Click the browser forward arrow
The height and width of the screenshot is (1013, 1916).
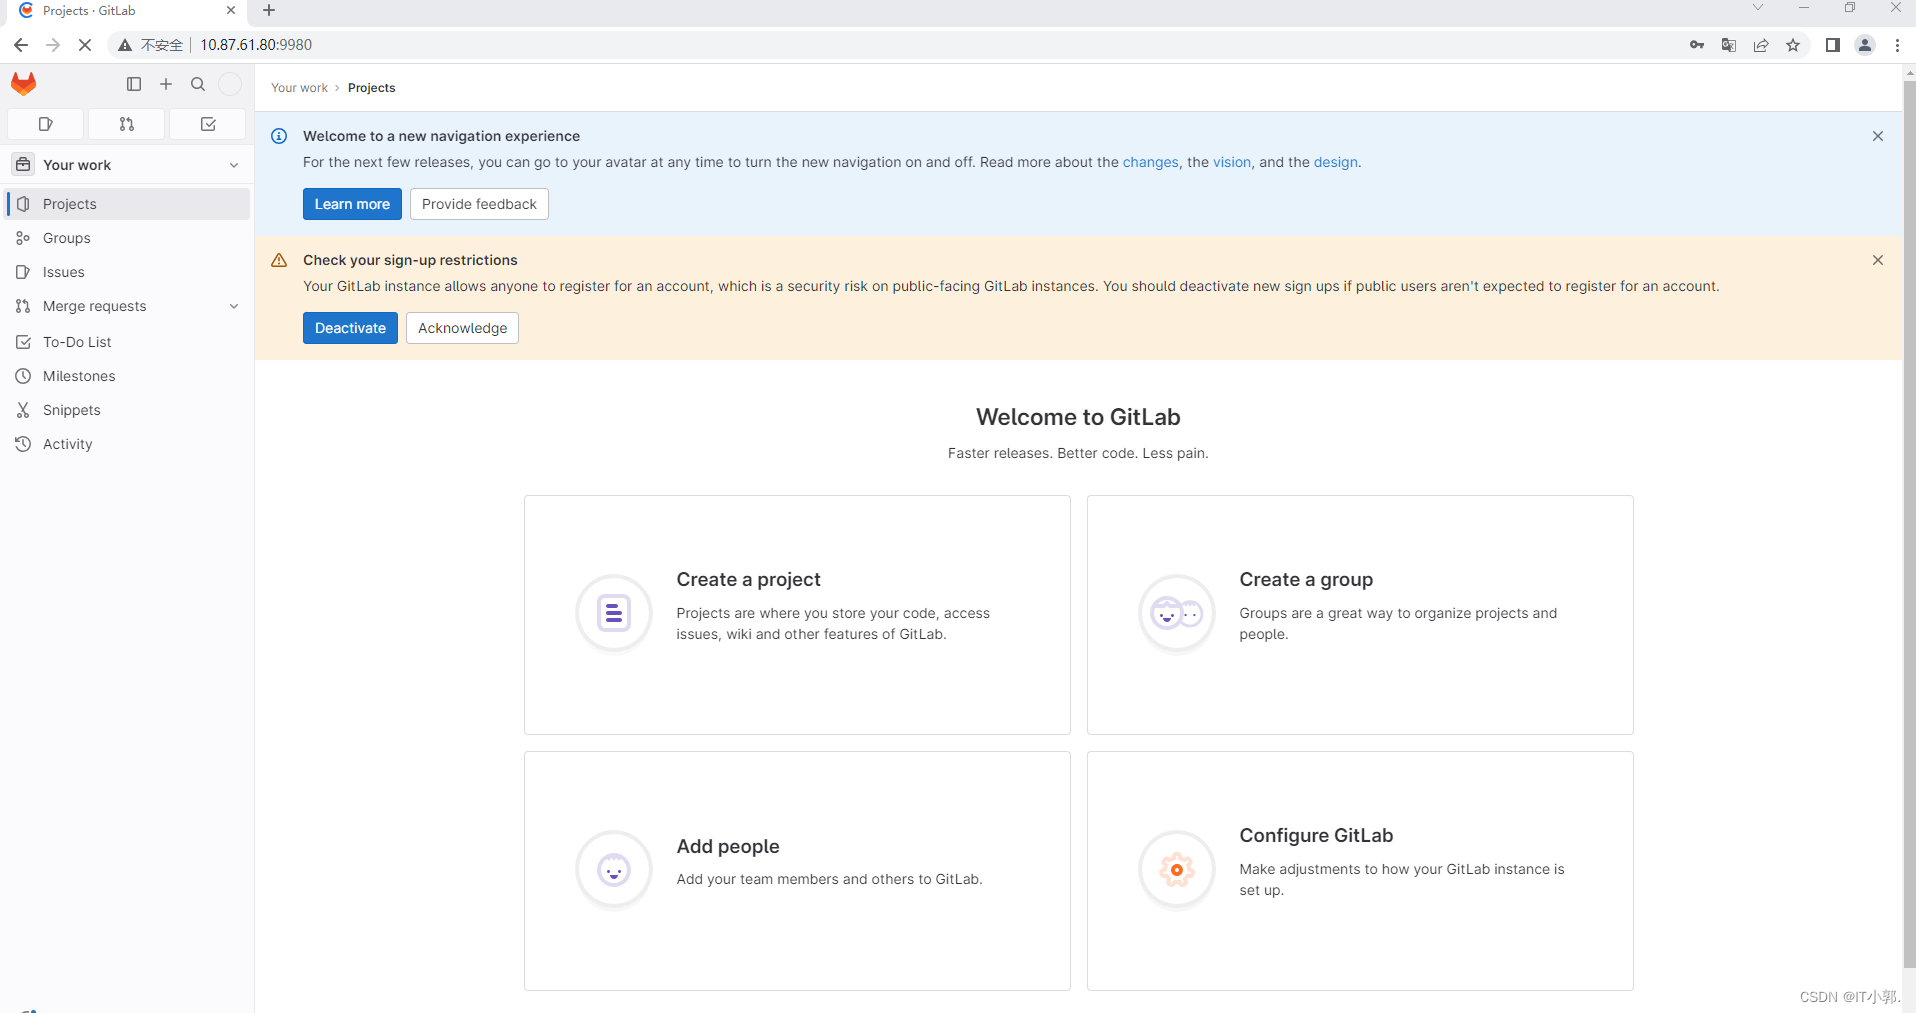[53, 45]
